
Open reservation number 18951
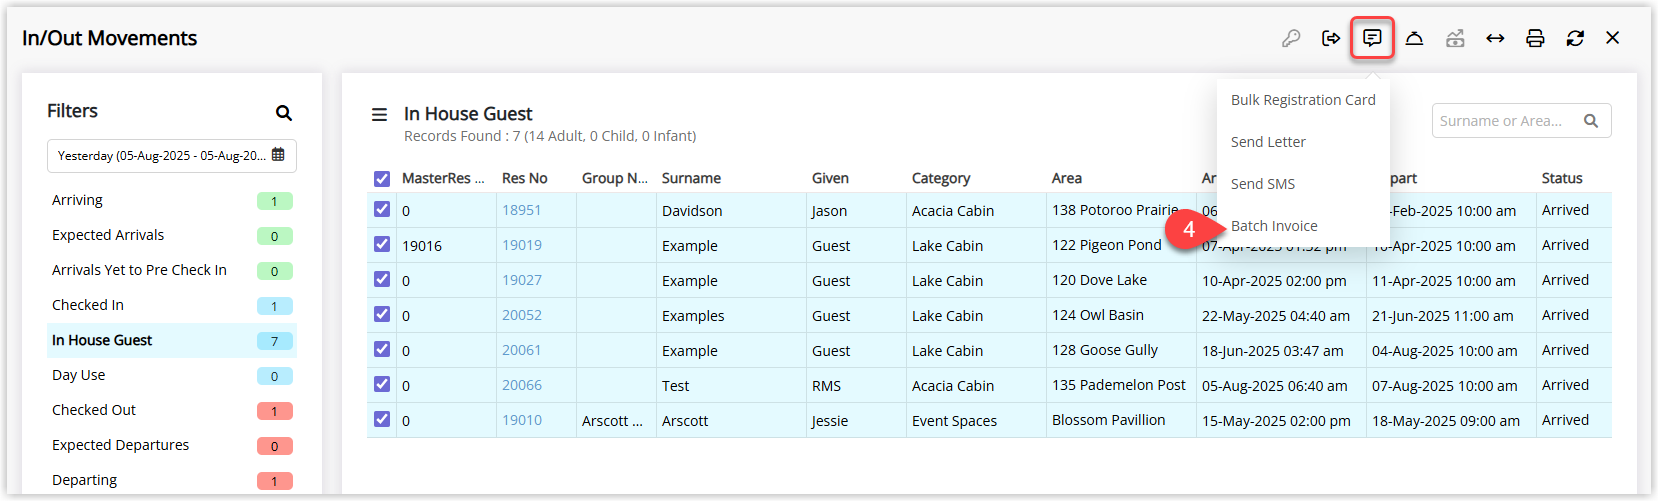pos(521,210)
